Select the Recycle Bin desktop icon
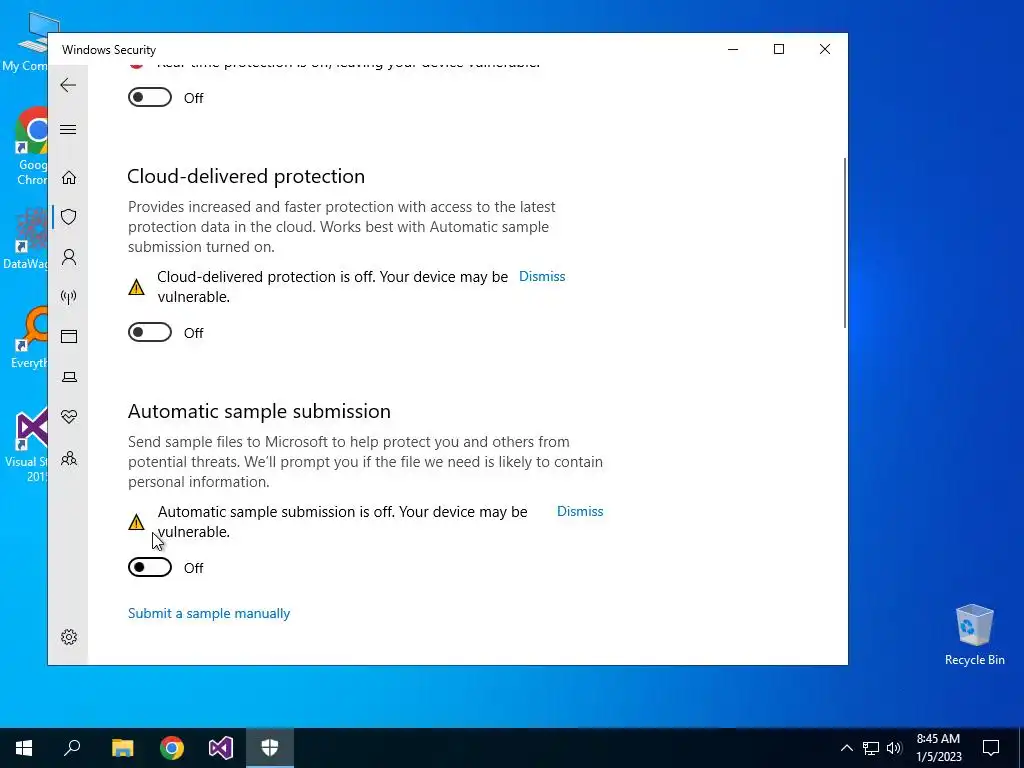 (974, 635)
